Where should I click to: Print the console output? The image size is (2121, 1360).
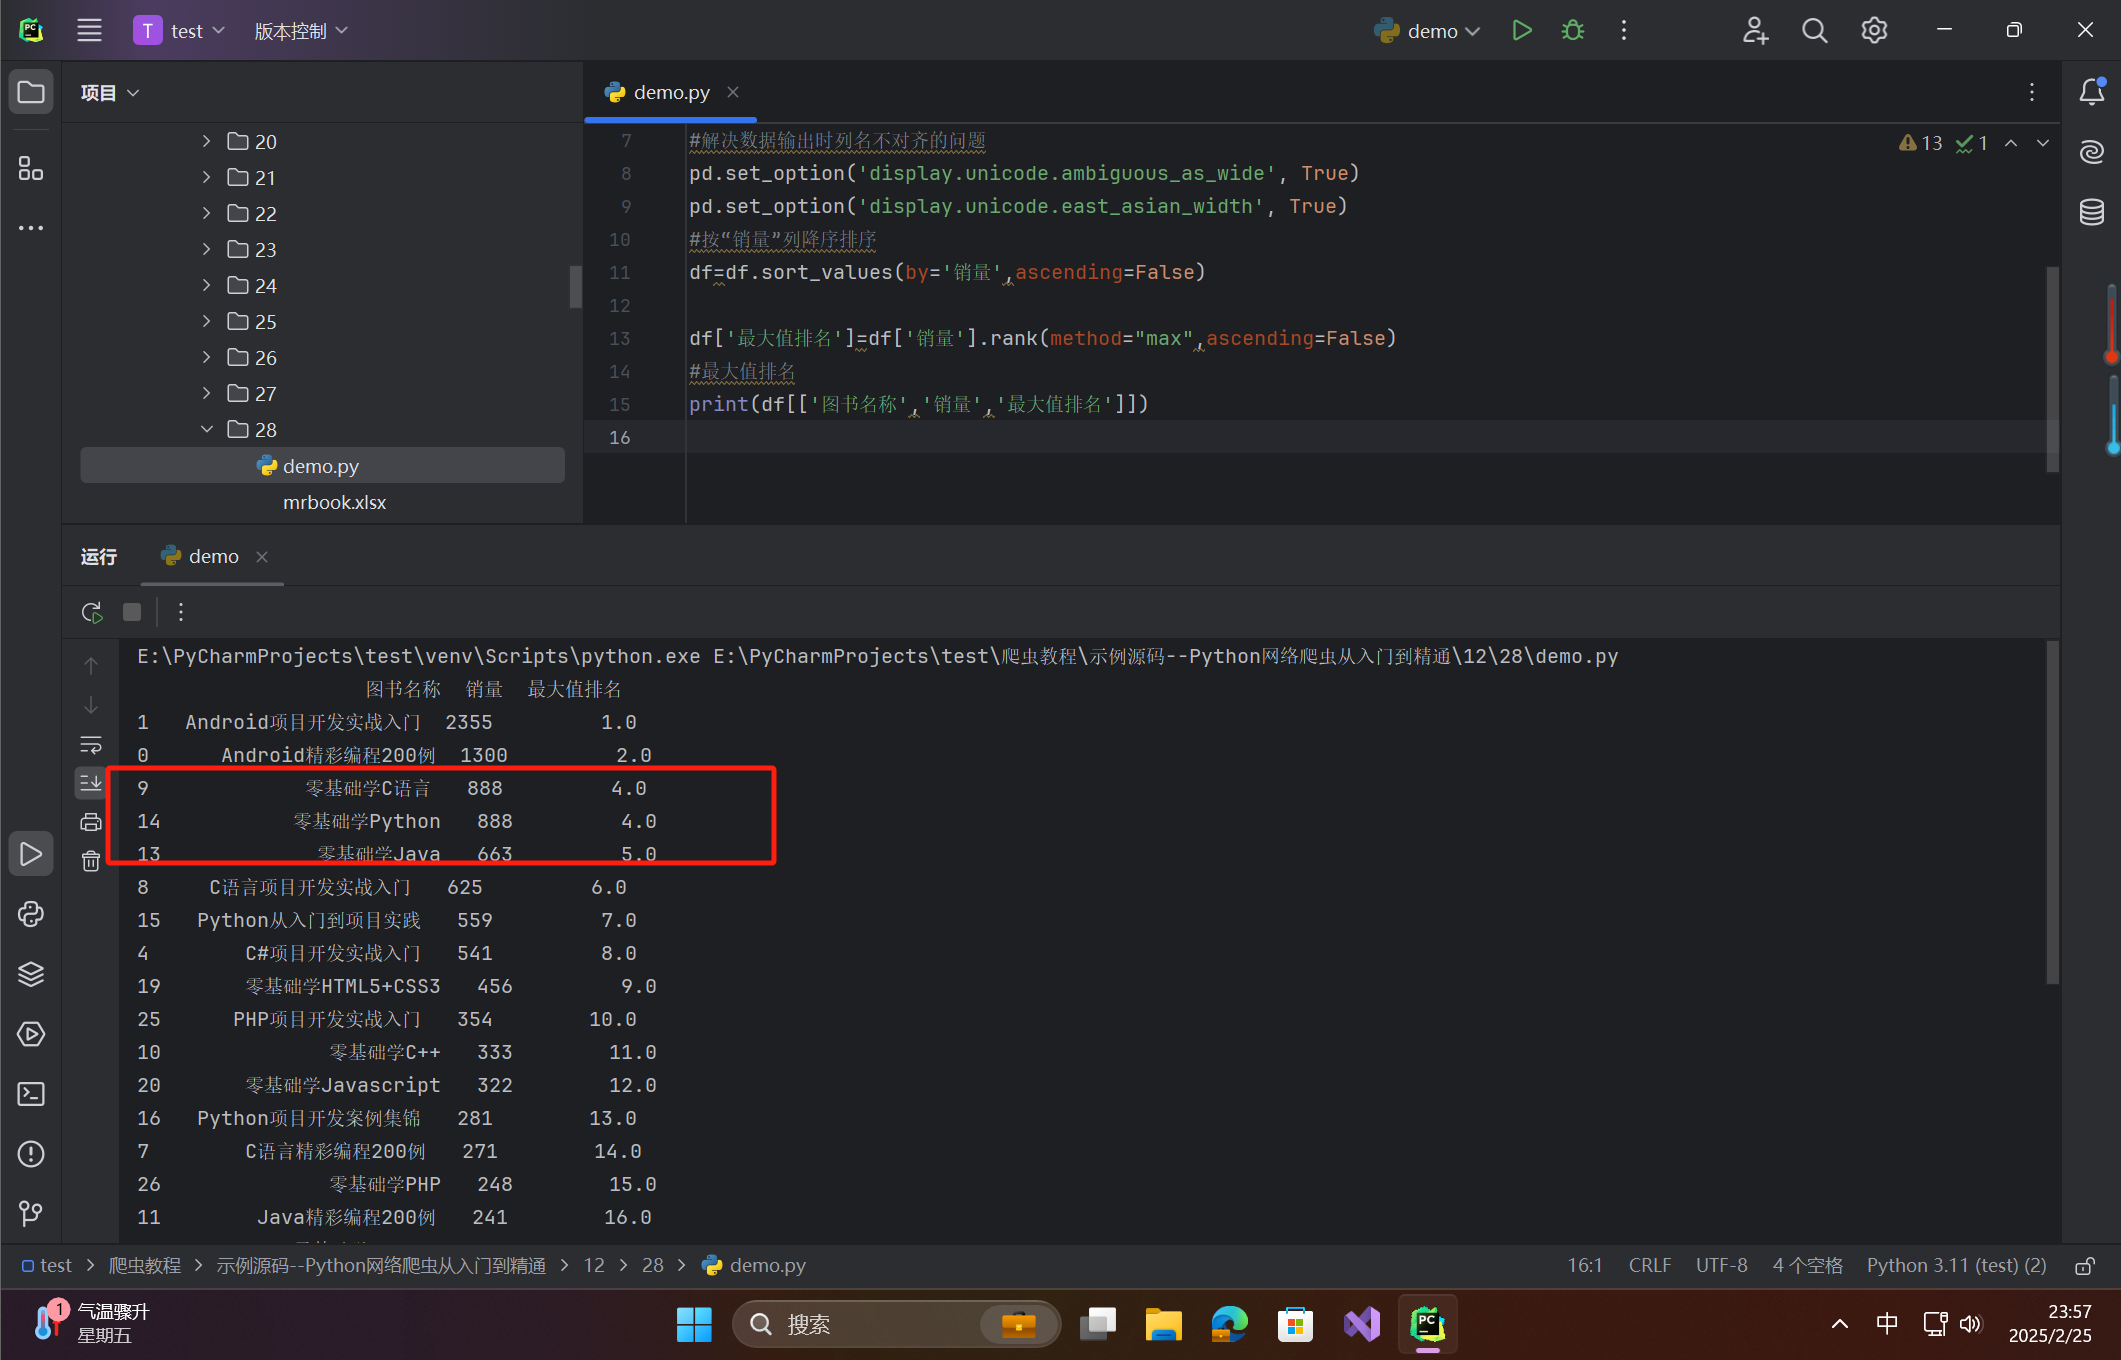[x=91, y=822]
